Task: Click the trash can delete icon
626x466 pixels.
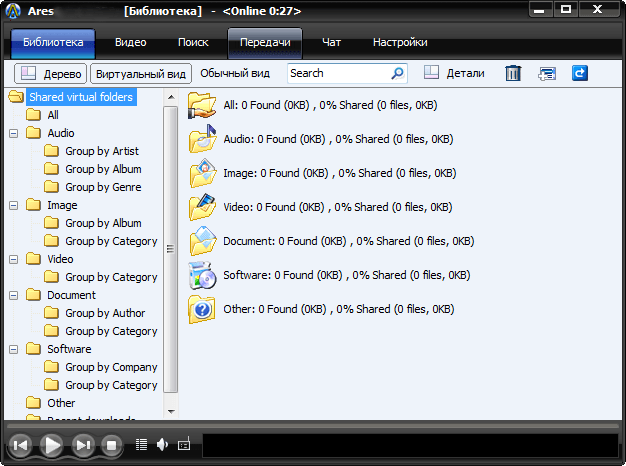Action: [513, 73]
